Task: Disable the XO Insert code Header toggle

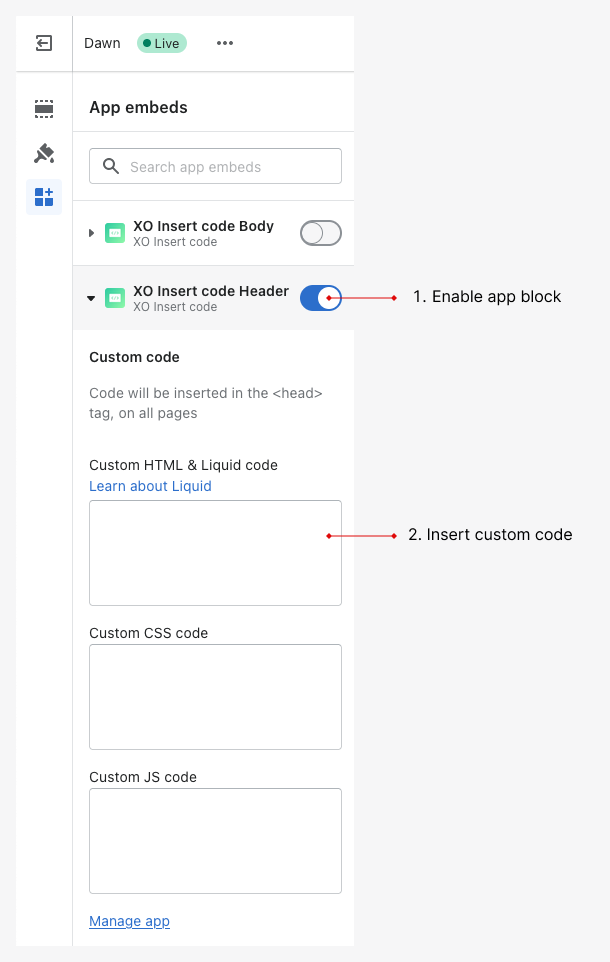Action: pos(320,297)
